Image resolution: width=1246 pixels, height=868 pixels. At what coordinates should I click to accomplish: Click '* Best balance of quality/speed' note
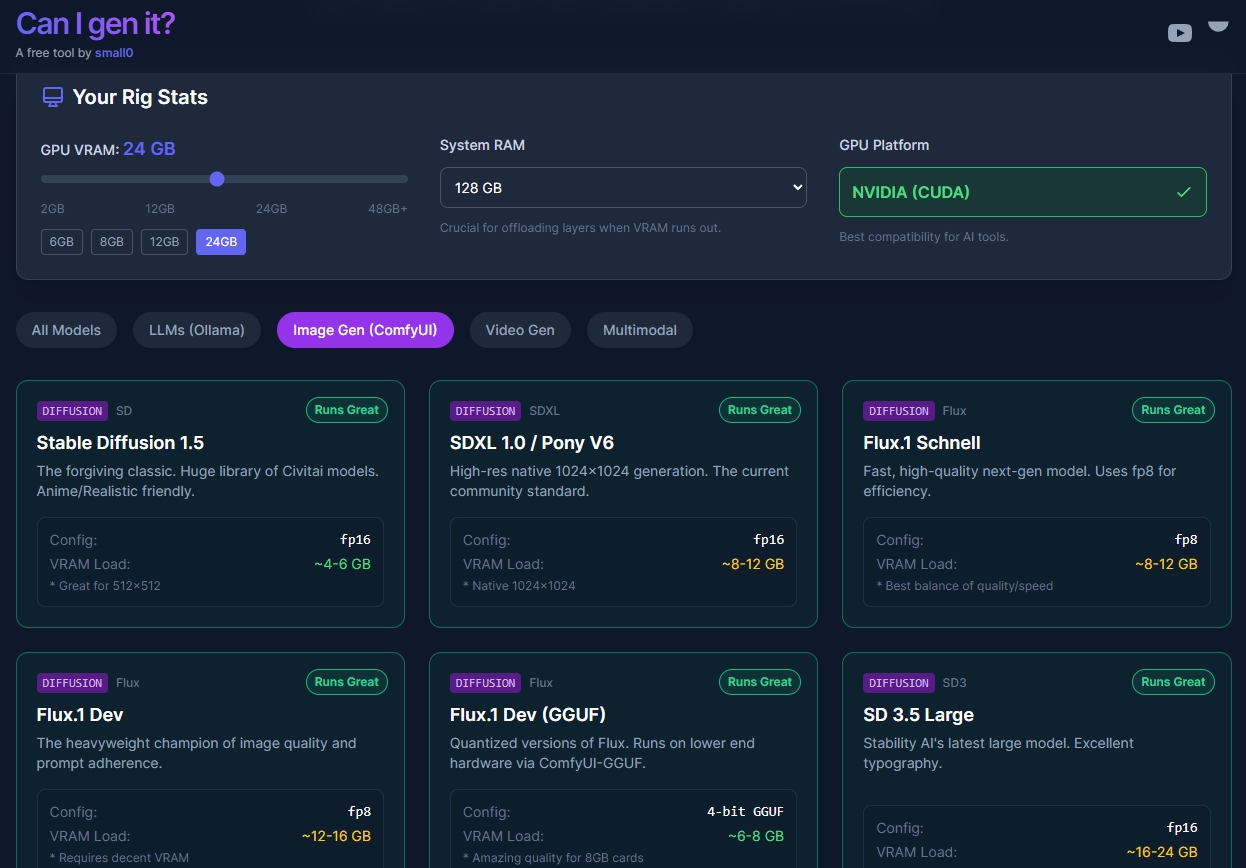965,586
